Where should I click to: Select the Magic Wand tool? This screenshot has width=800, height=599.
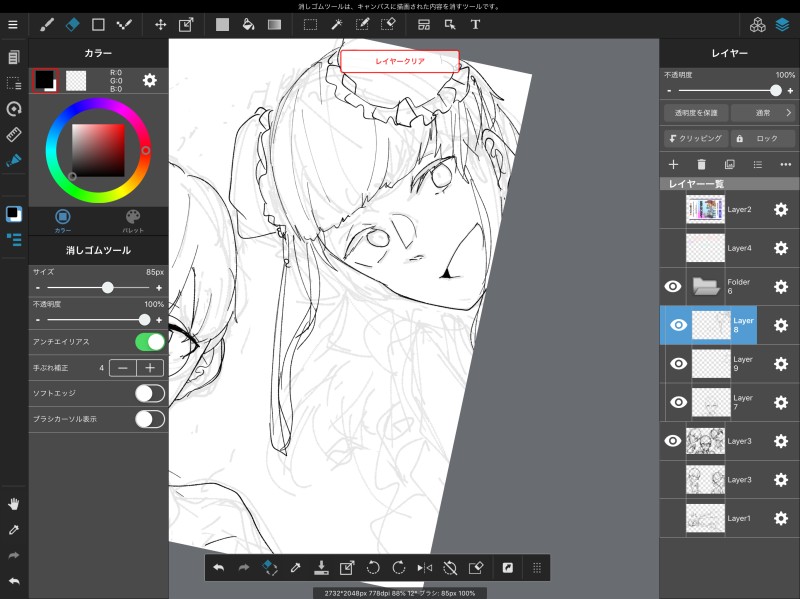(336, 24)
